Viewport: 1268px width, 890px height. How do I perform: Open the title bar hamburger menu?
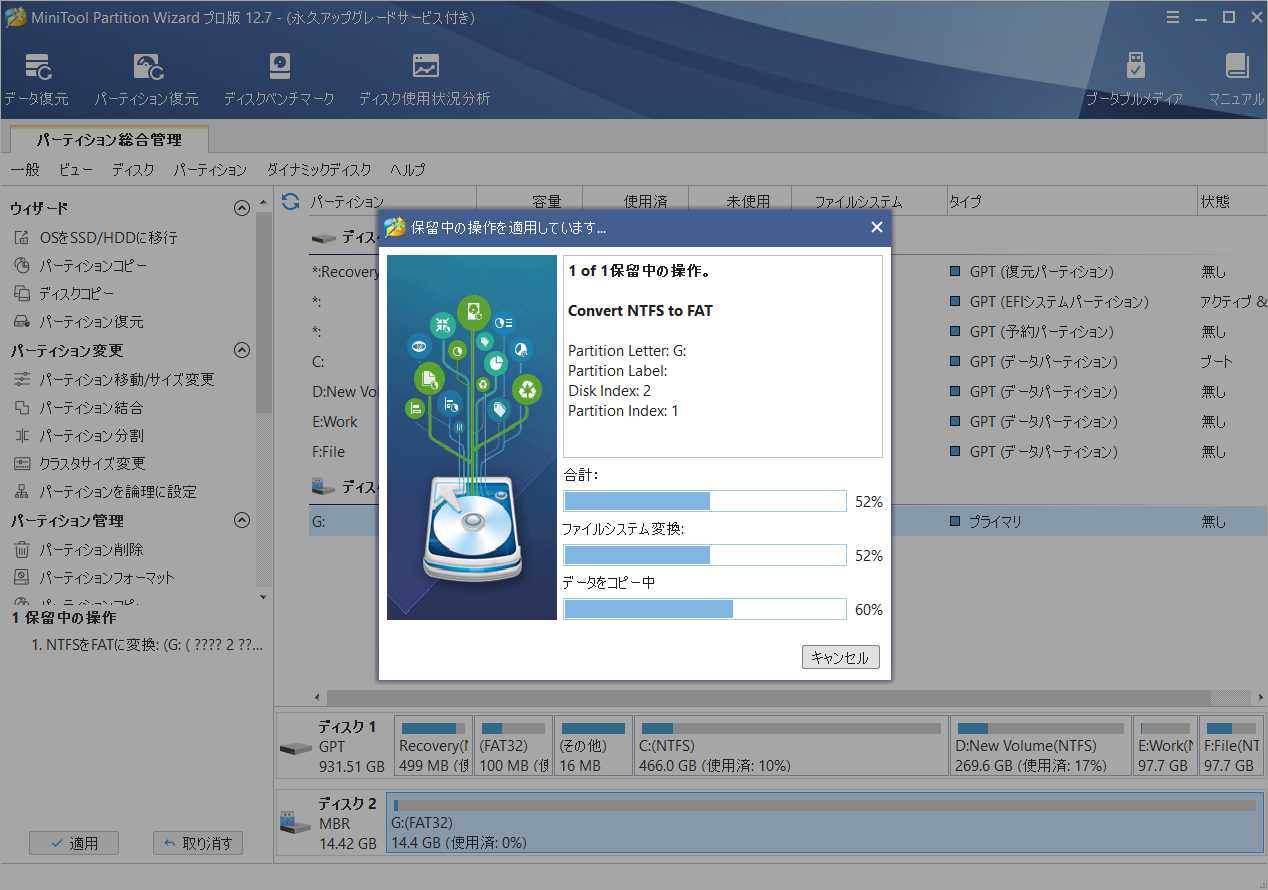pos(1174,17)
